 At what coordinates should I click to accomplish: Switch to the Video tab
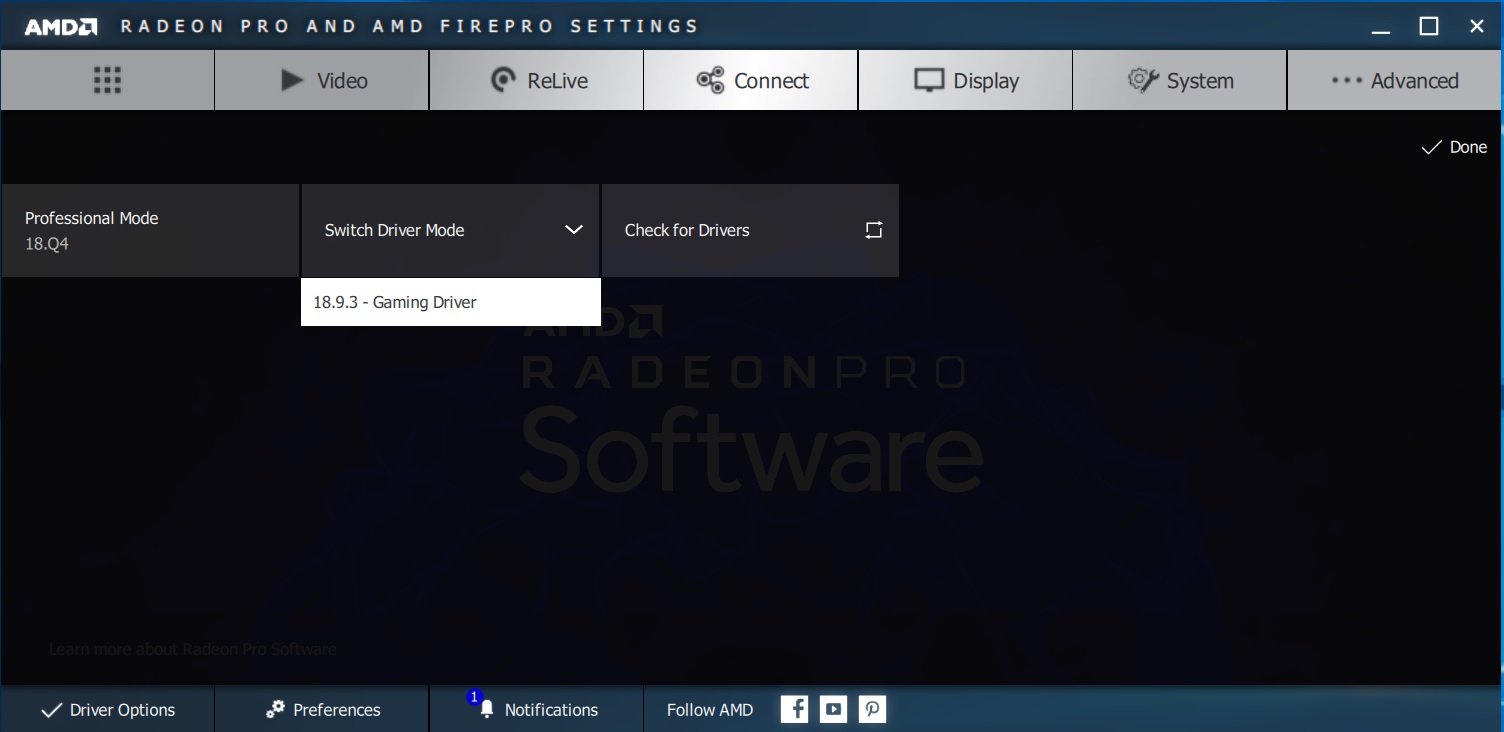(322, 81)
